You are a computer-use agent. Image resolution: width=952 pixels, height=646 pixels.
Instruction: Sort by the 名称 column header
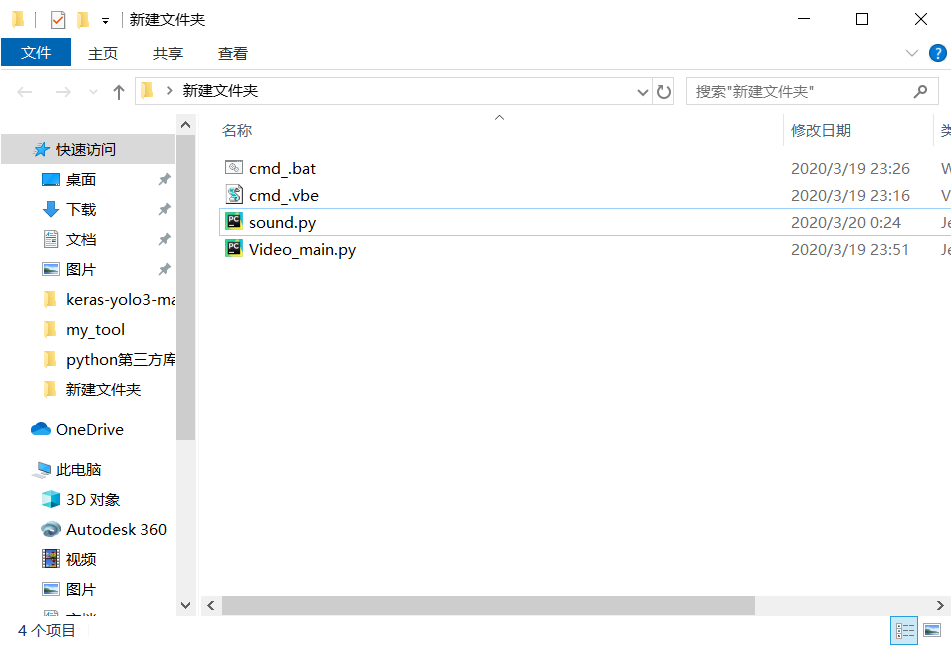click(x=237, y=131)
